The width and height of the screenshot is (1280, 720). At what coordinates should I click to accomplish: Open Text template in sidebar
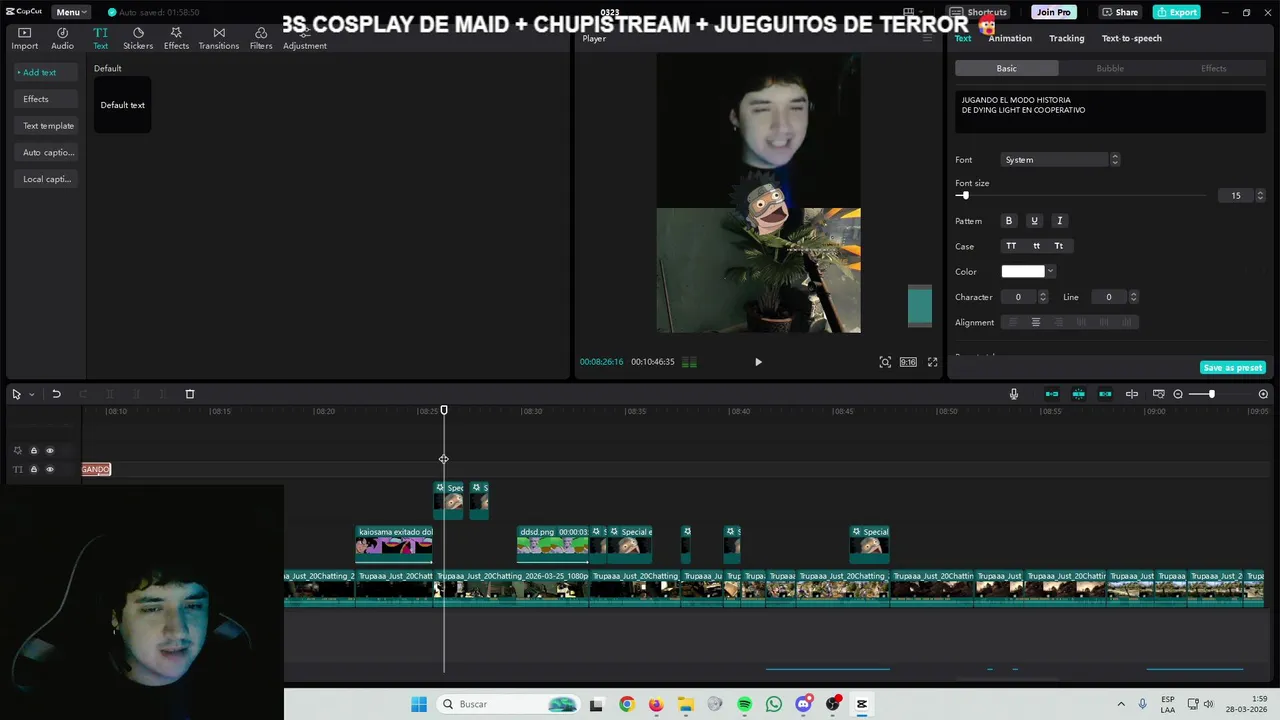(47, 126)
